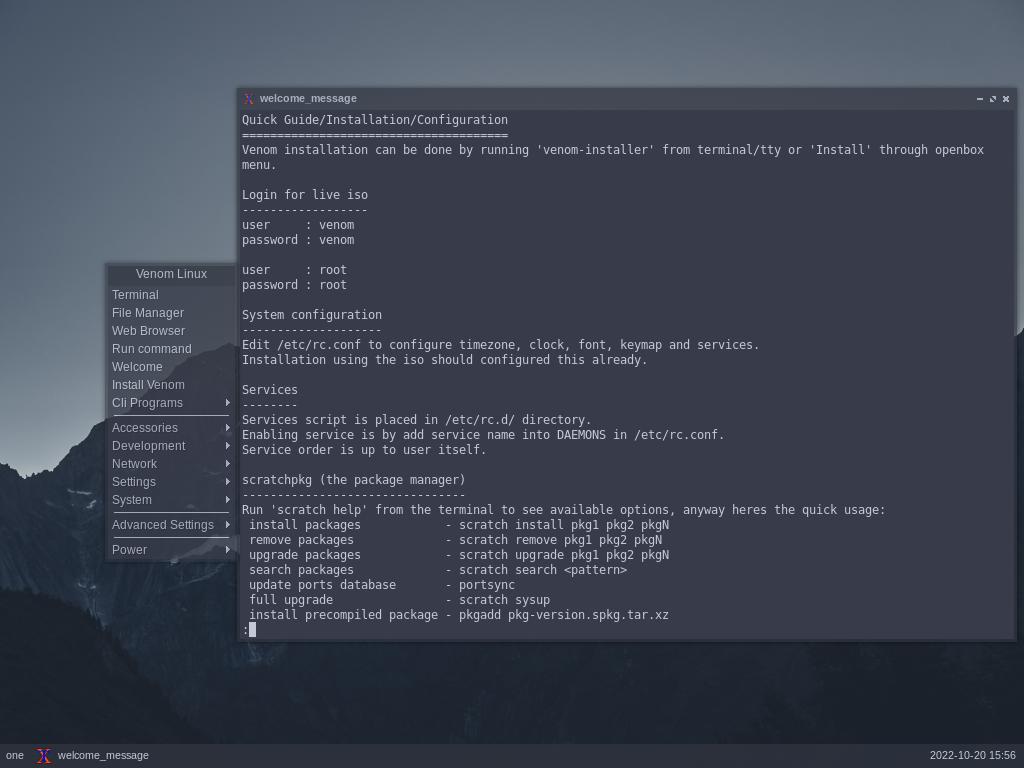Click the 'Services' section heading
Viewport: 1024px width, 768px height.
click(x=270, y=390)
